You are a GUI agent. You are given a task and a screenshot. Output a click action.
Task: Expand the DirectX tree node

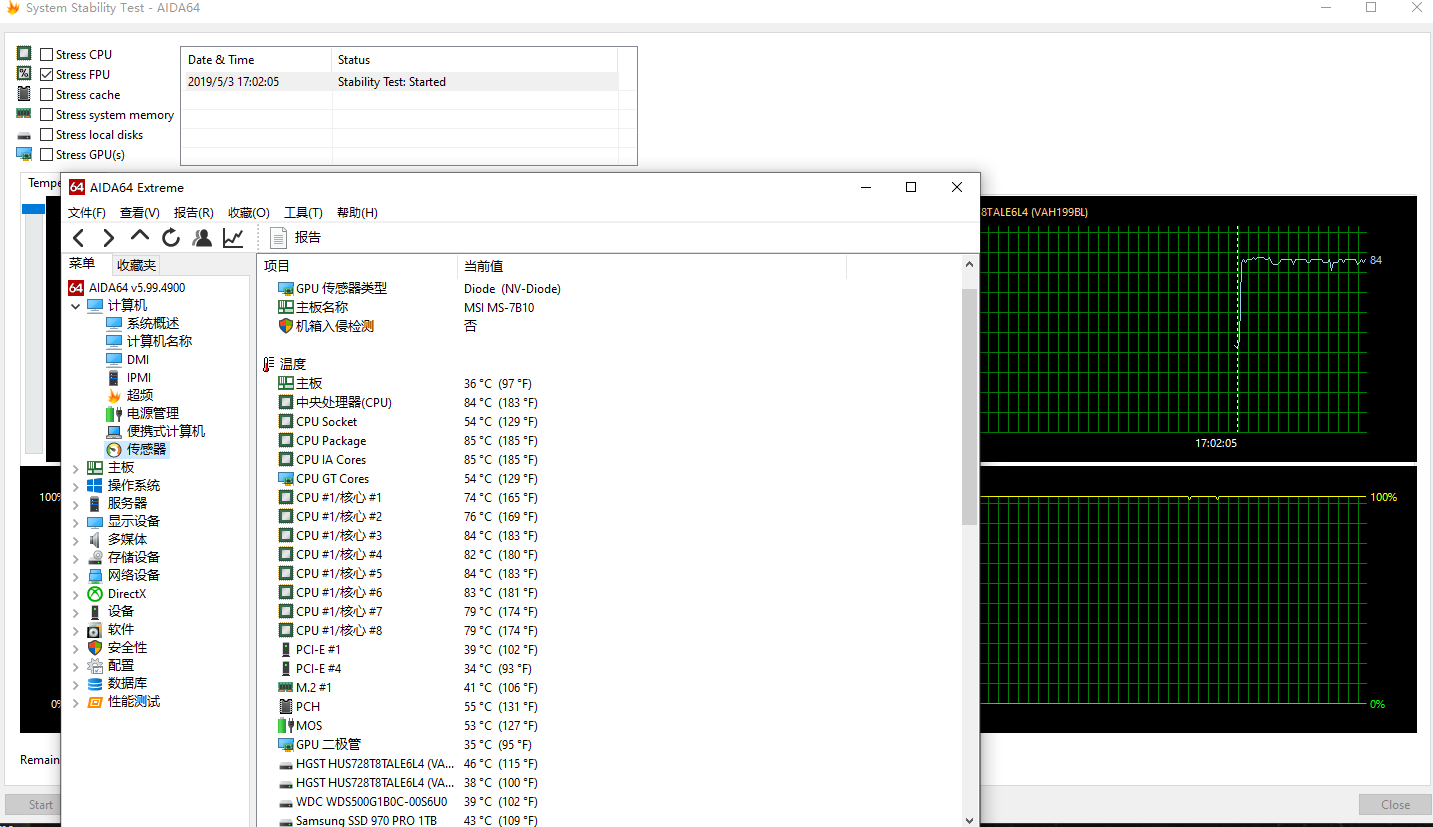pyautogui.click(x=76, y=593)
